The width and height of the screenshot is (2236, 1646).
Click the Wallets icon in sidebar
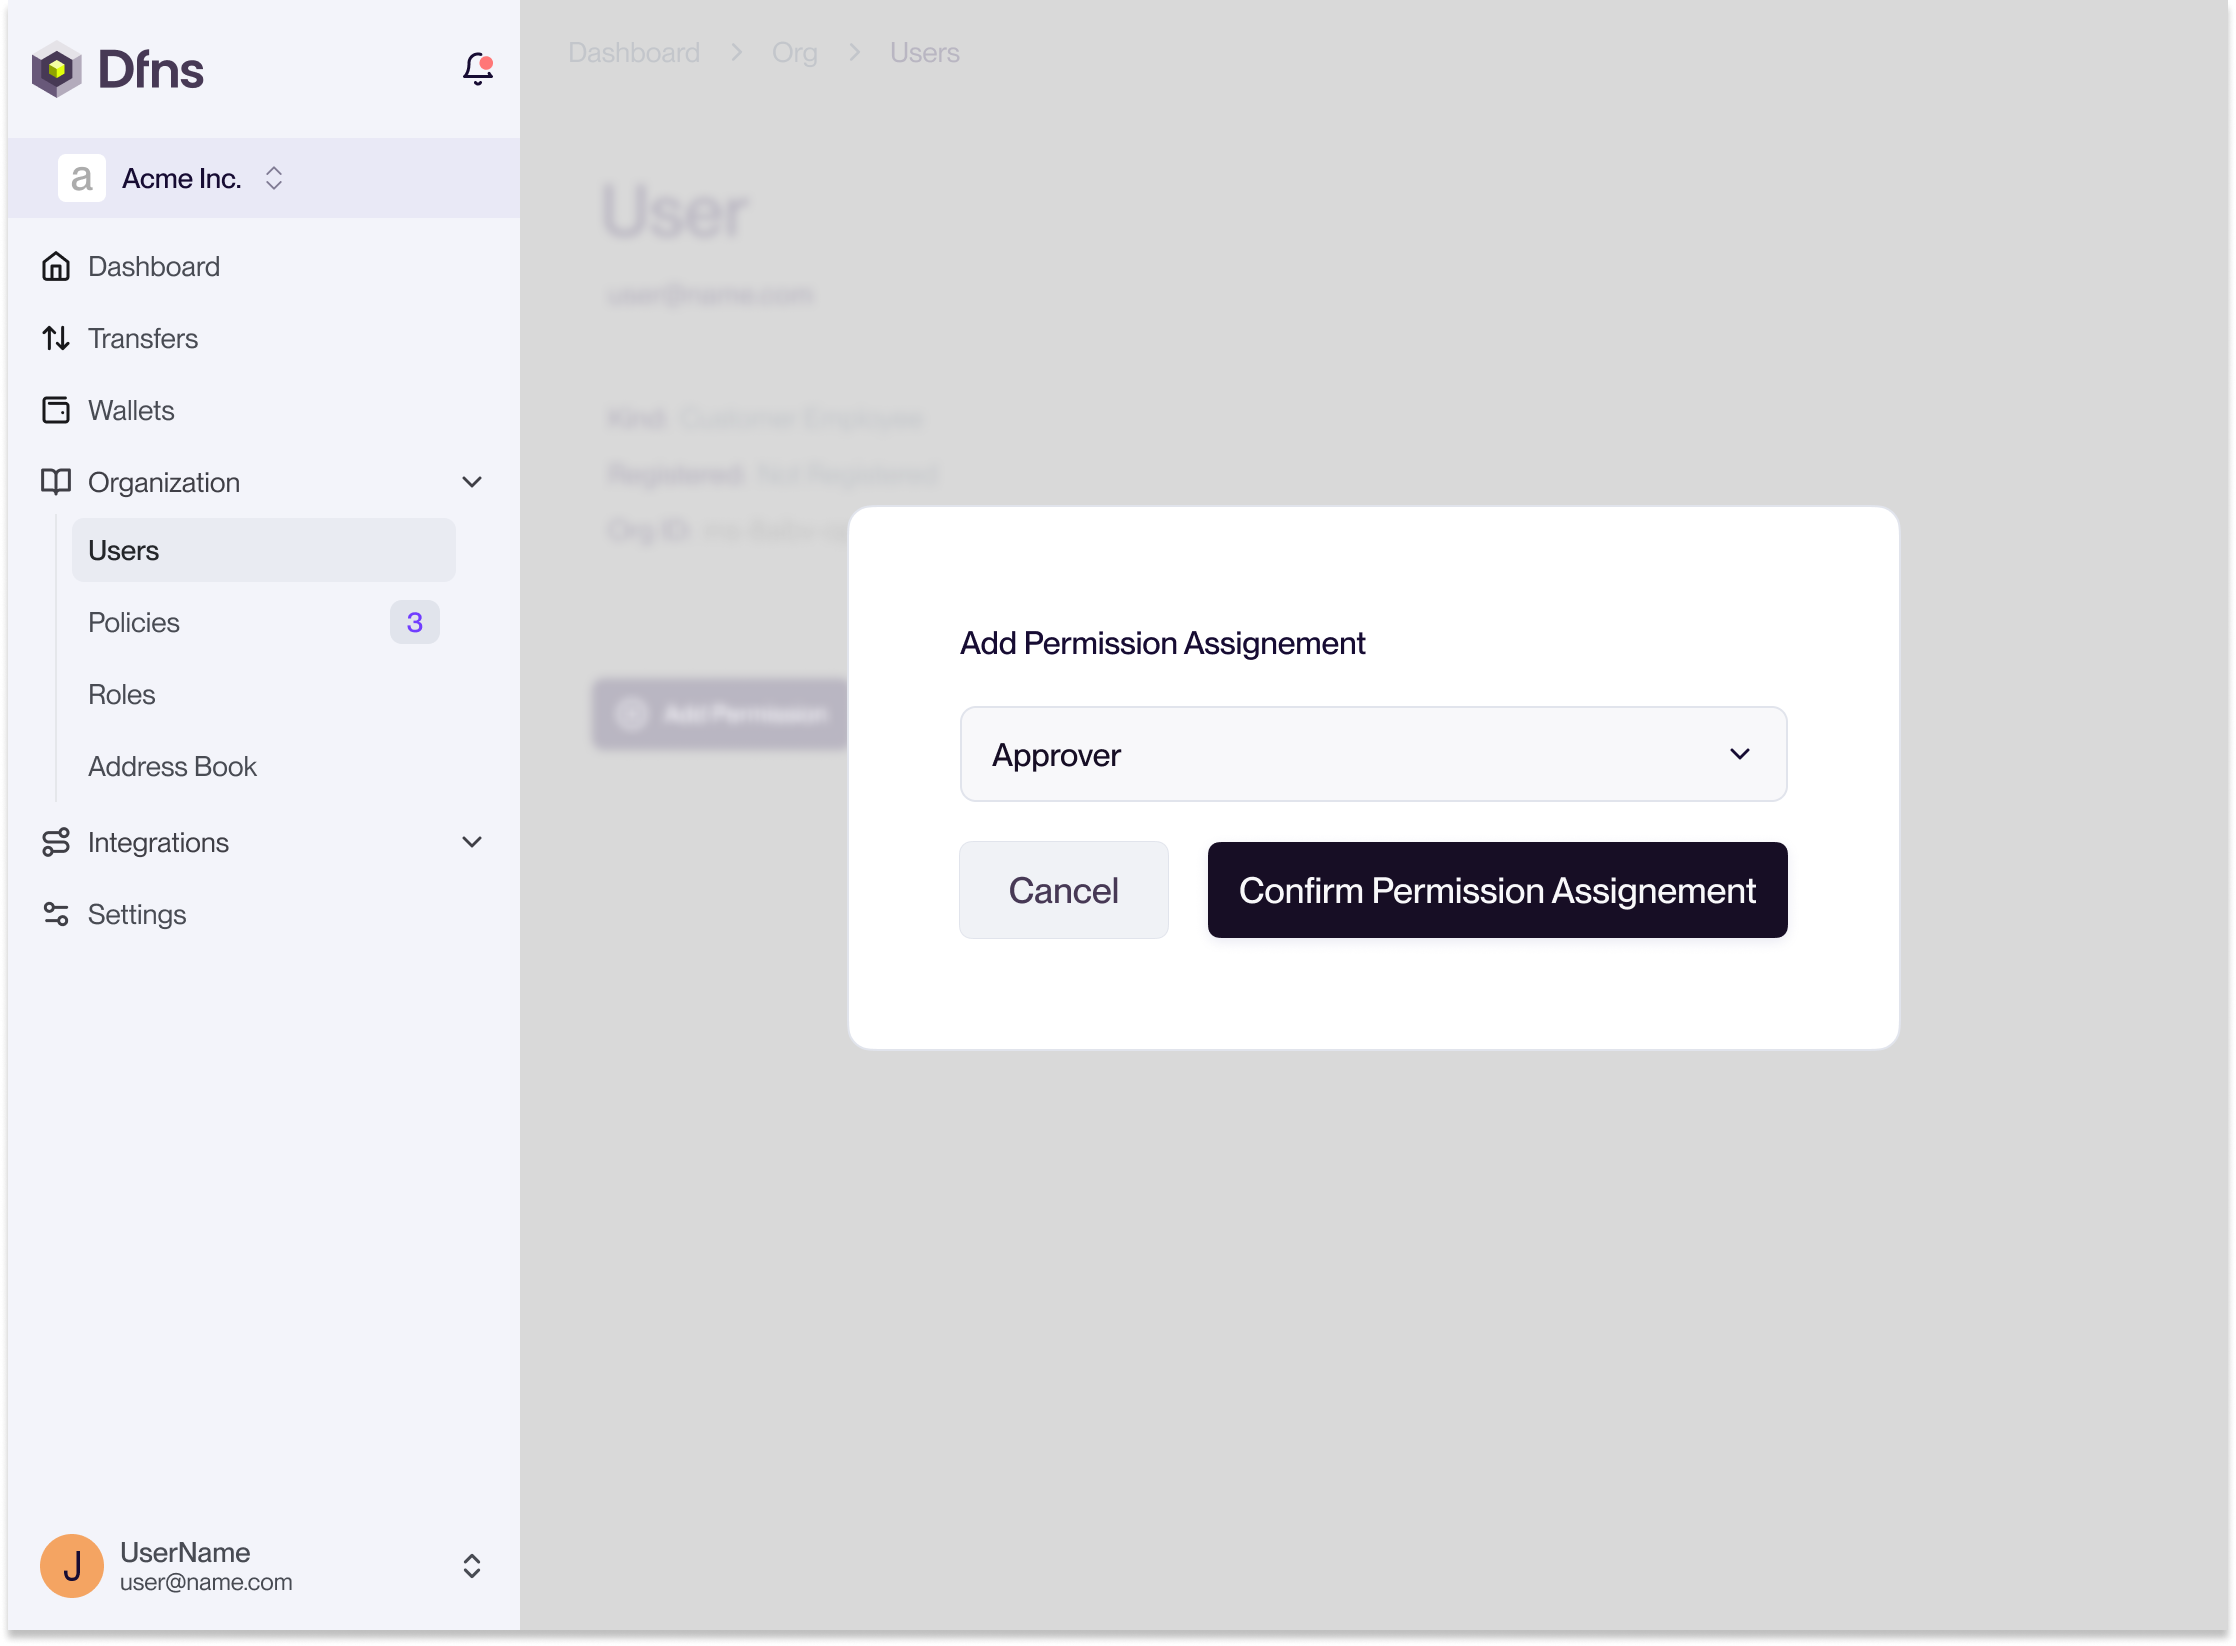pyautogui.click(x=56, y=411)
